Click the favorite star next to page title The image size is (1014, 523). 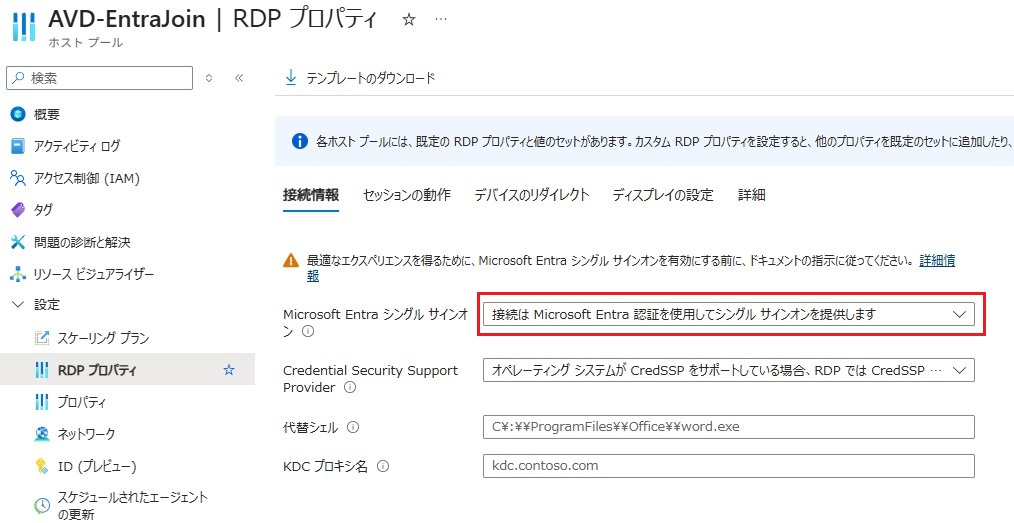[408, 20]
